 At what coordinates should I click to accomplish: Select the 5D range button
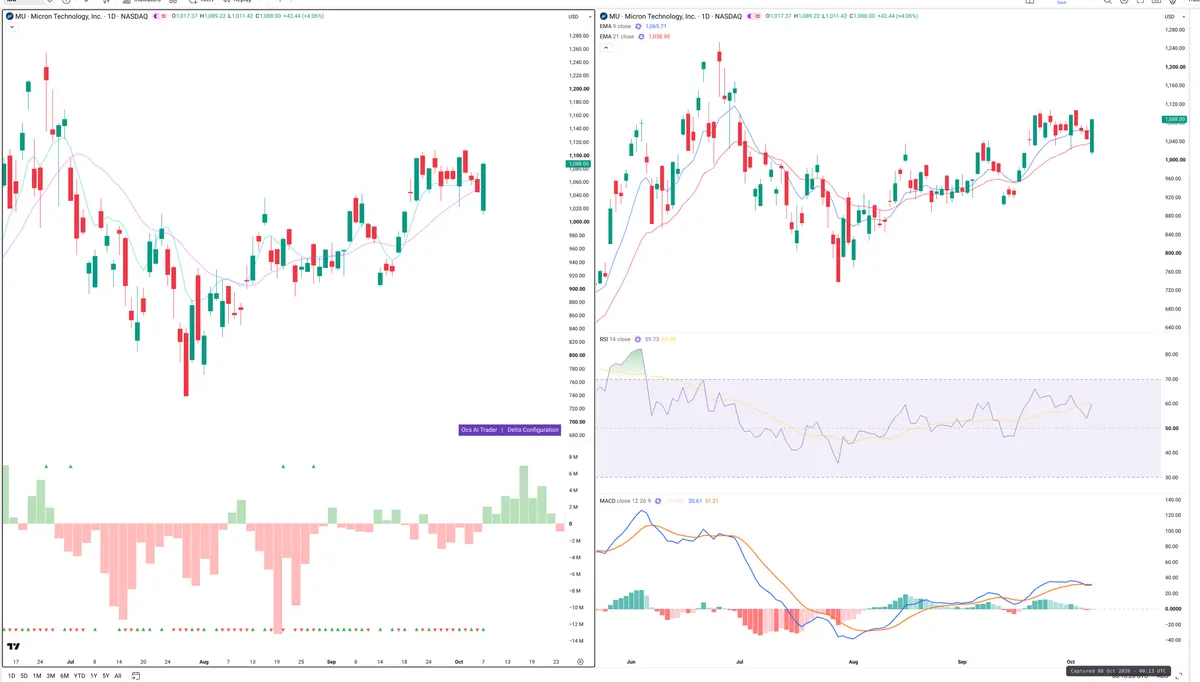pyautogui.click(x=24, y=676)
